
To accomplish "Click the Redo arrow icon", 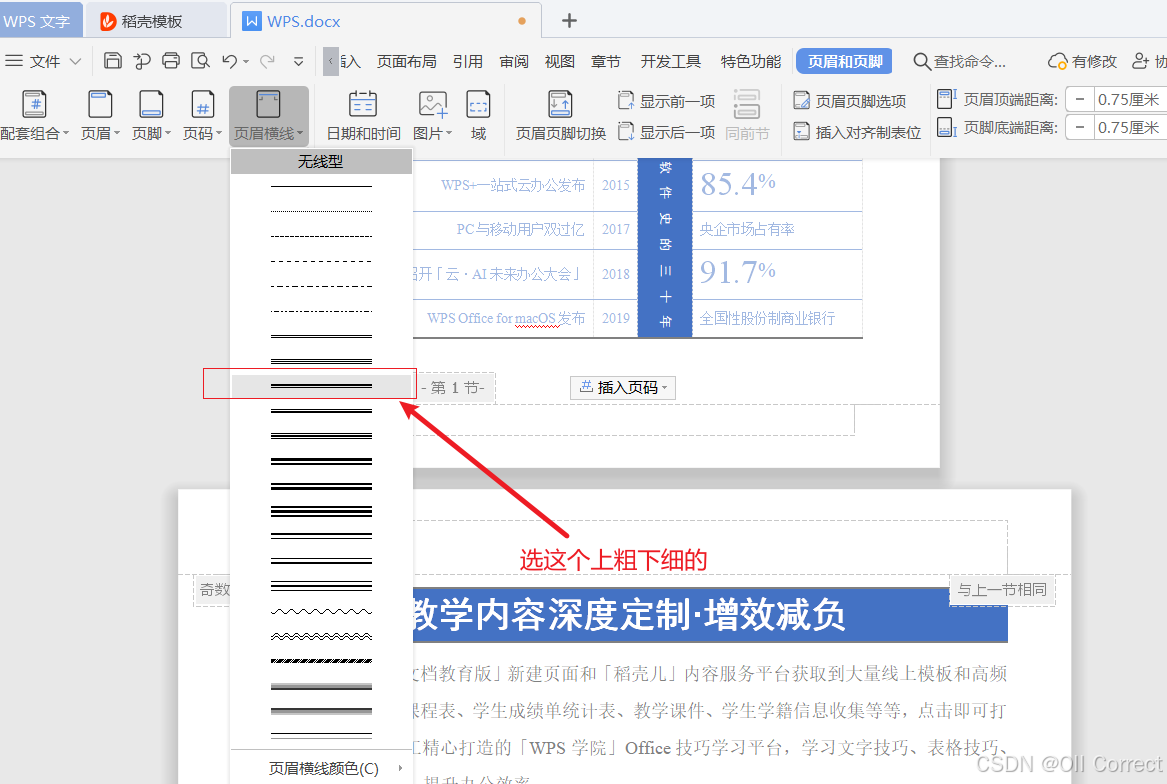I will point(267,61).
